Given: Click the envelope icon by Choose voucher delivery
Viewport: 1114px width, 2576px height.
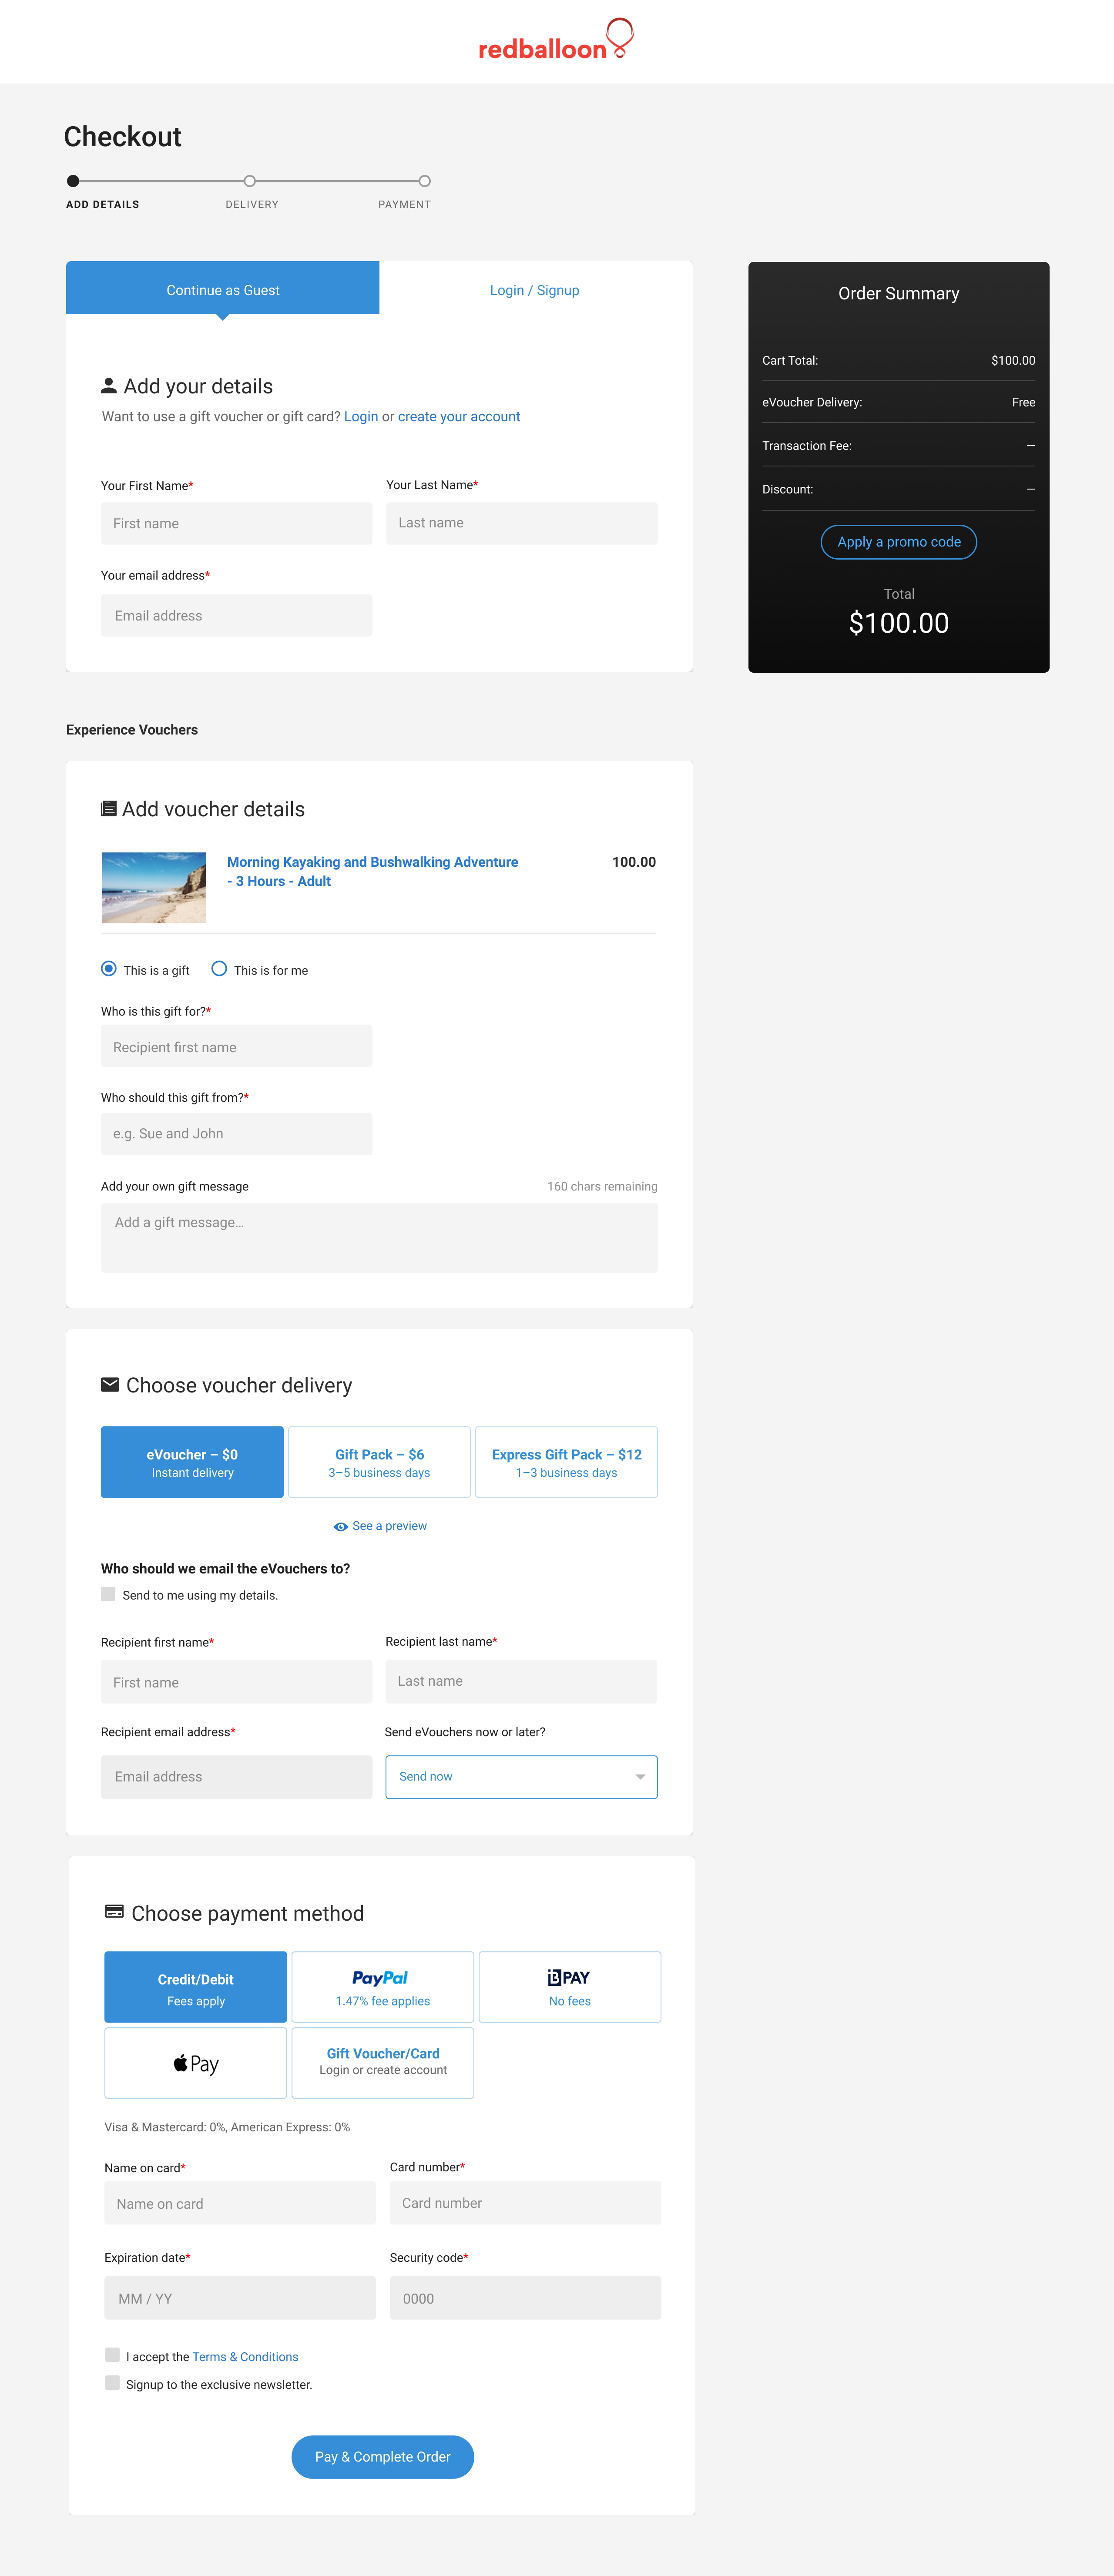Looking at the screenshot, I should 110,1384.
